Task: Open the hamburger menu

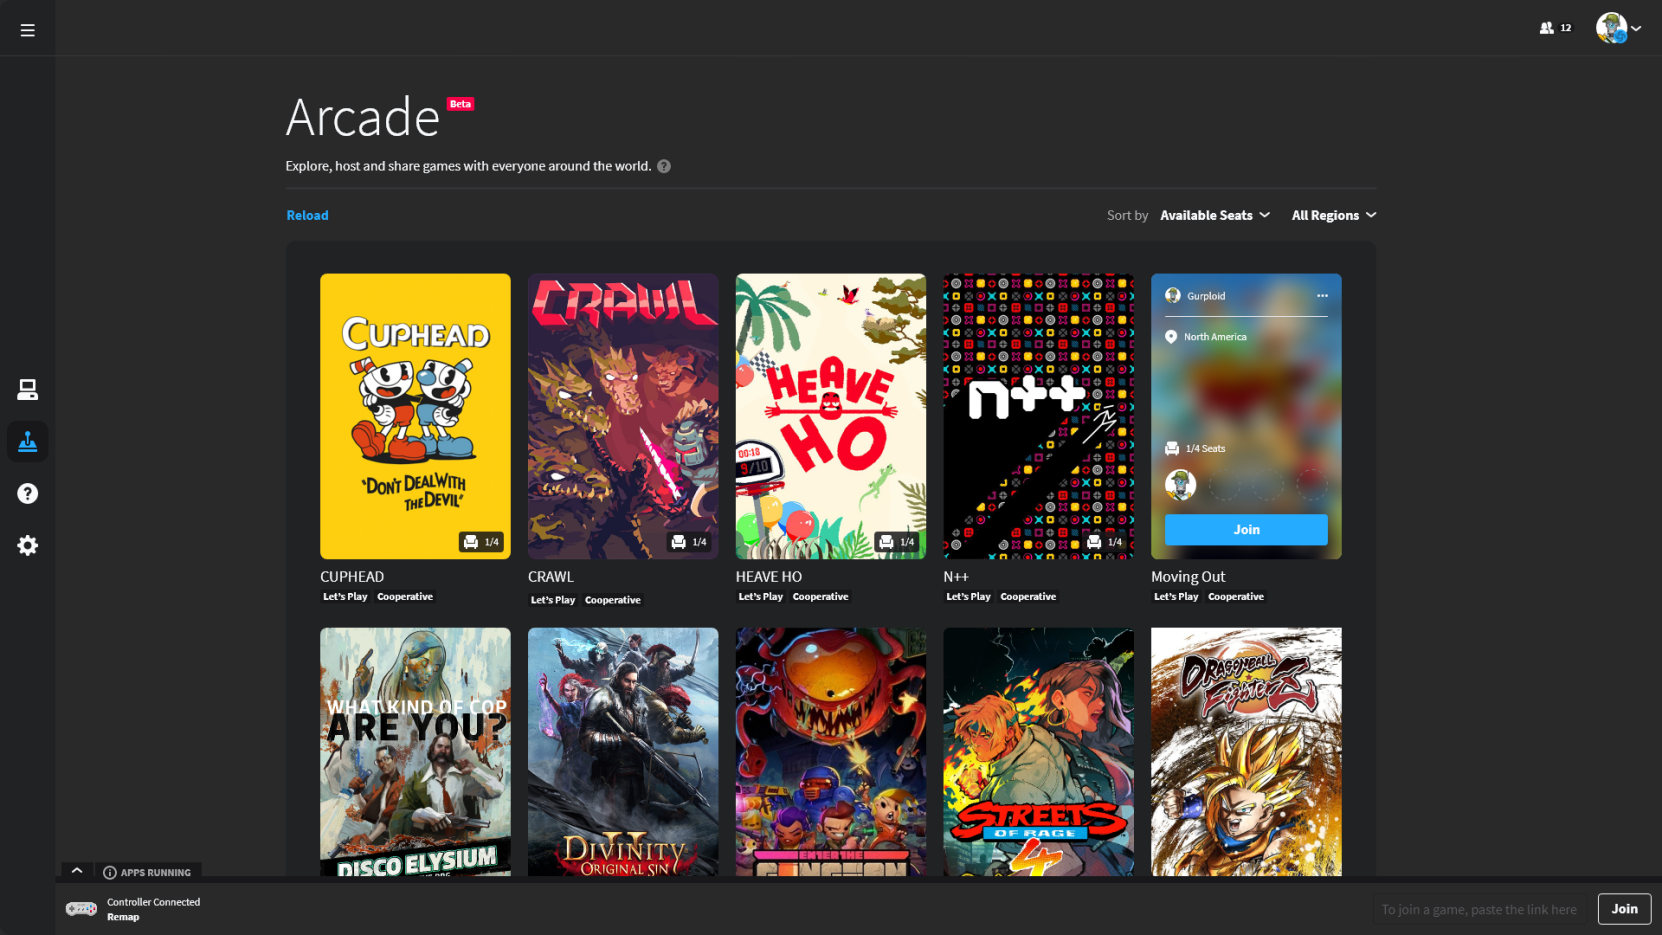Action: (x=27, y=30)
